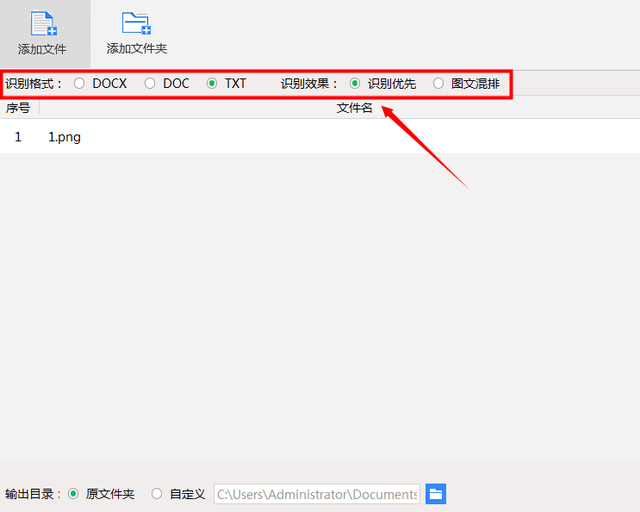Select DOCX recognition format
This screenshot has width=640, height=512.
click(79, 84)
